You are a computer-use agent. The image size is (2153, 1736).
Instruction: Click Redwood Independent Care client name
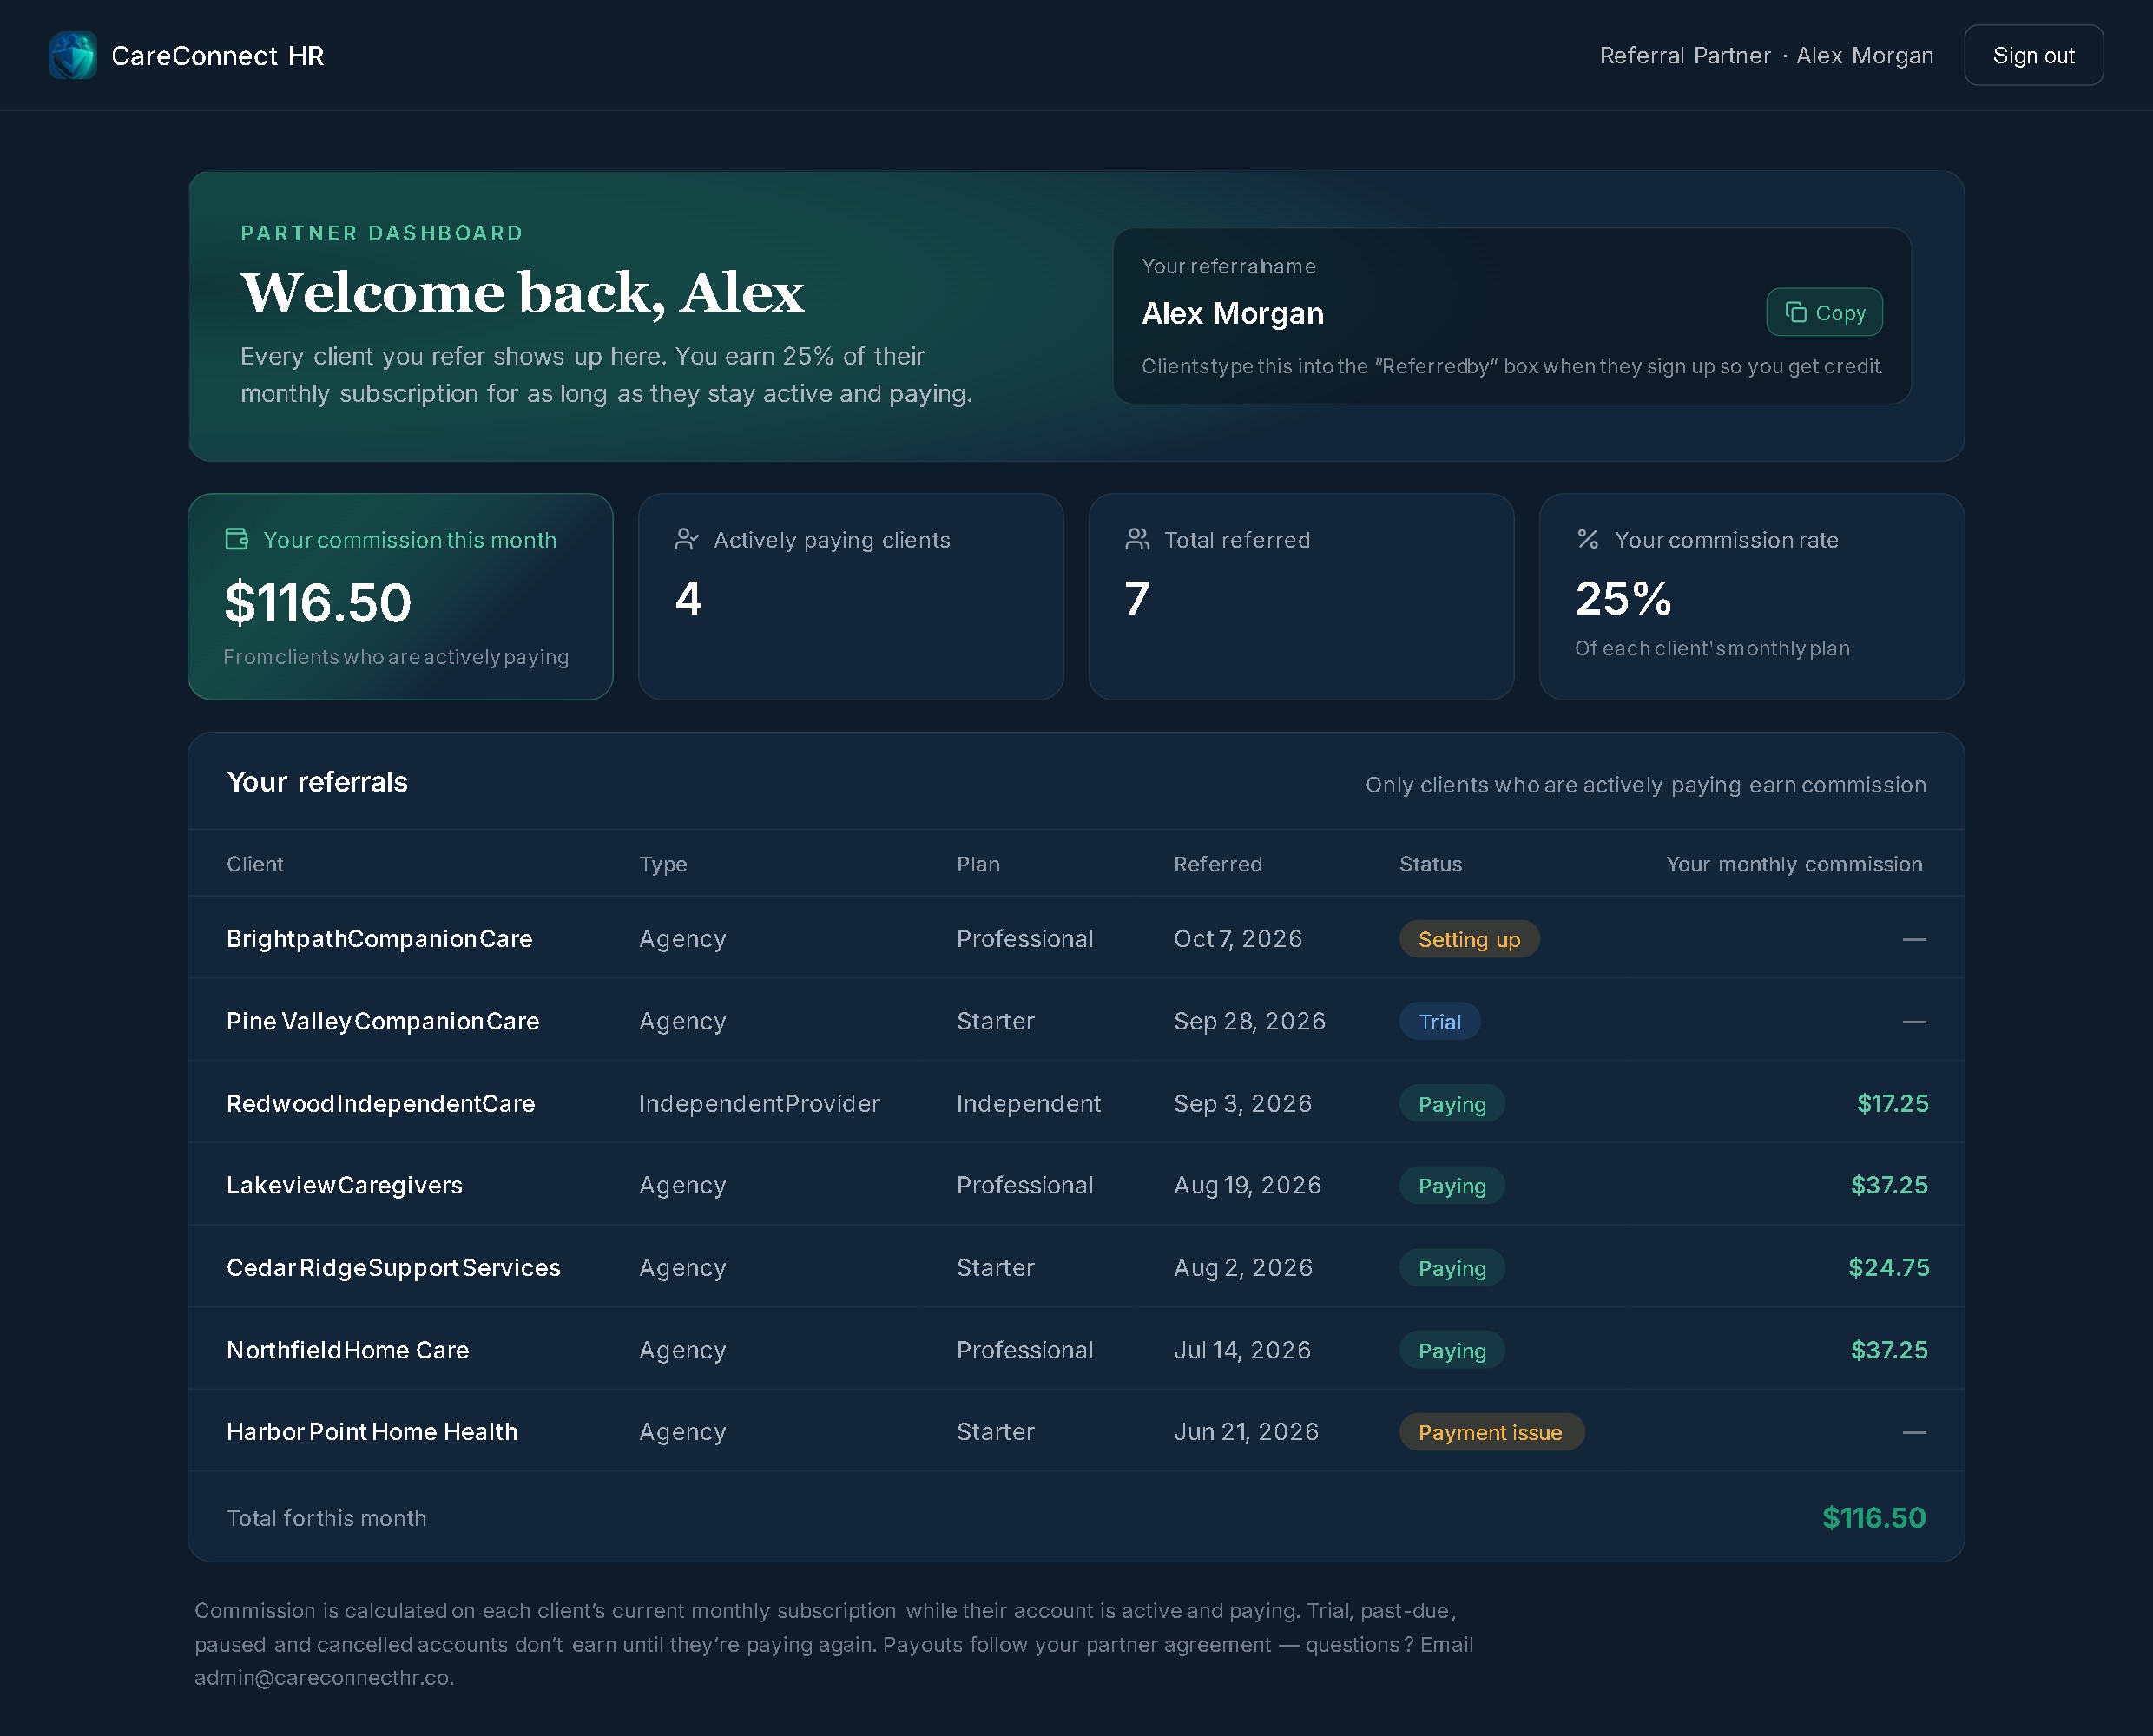click(381, 1103)
